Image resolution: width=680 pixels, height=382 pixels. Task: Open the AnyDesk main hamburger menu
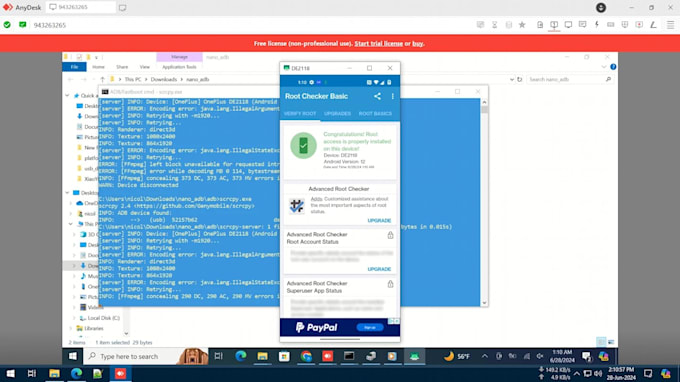tap(670, 25)
